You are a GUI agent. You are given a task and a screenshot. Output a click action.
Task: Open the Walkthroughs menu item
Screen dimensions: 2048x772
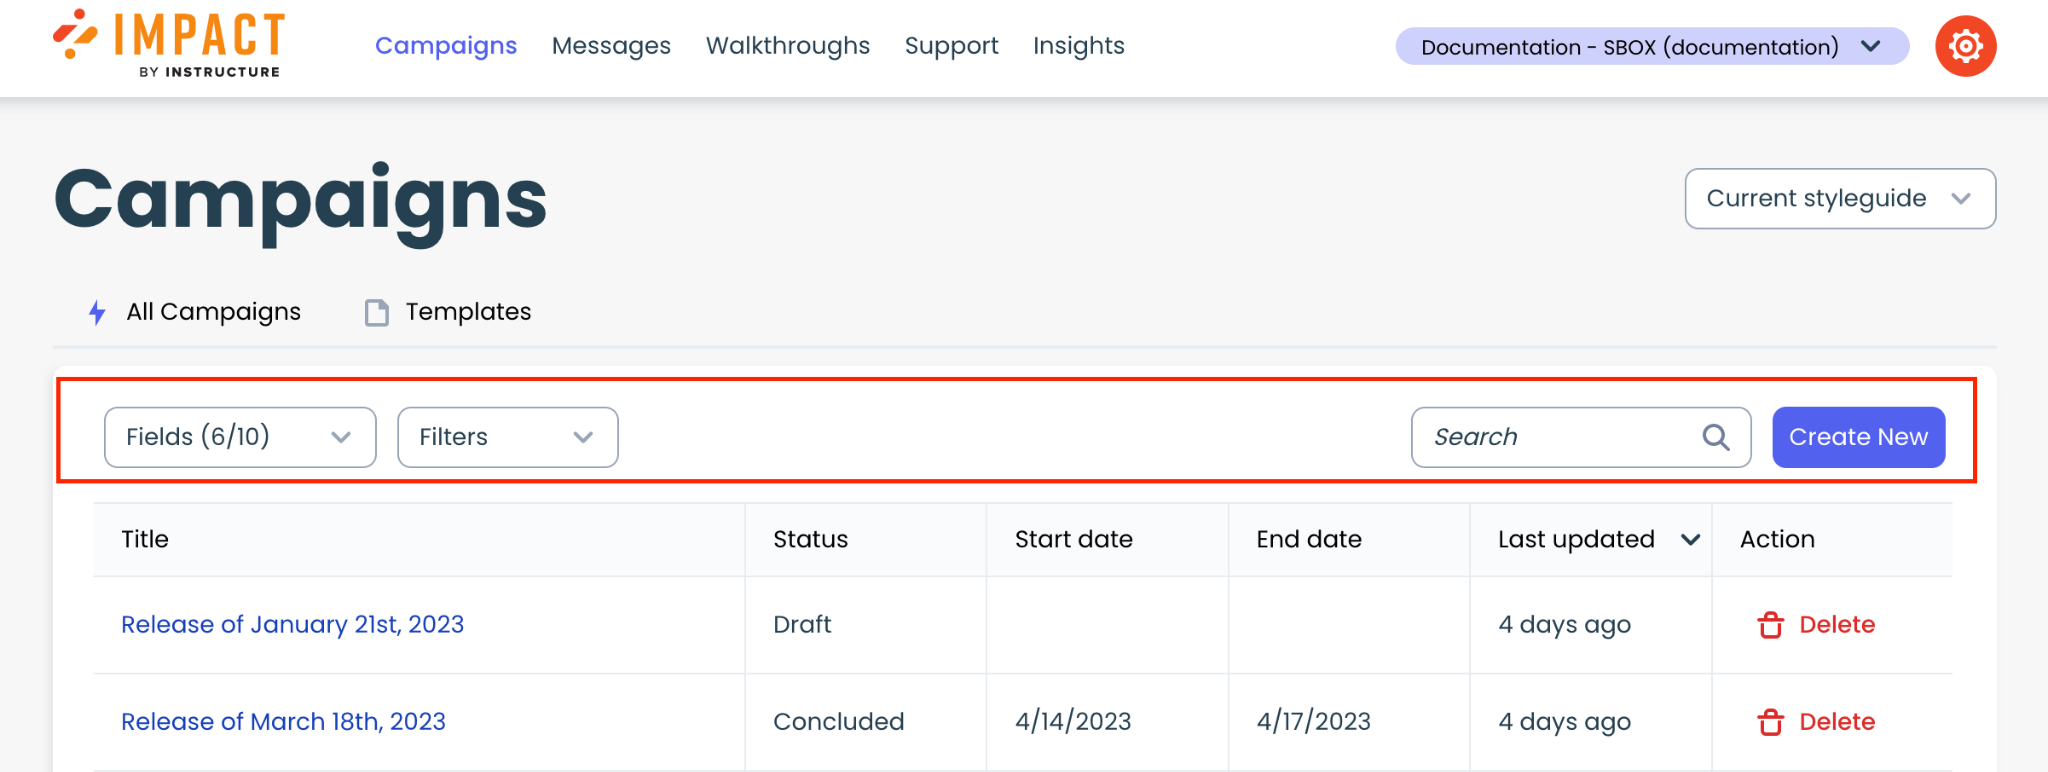pyautogui.click(x=787, y=46)
